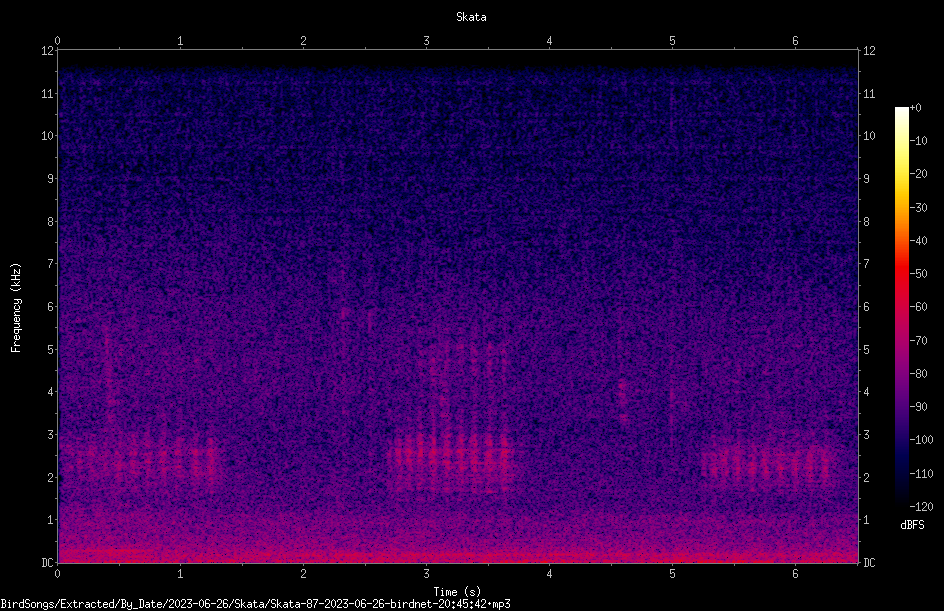Click the bottom time axis '4' label
This screenshot has height=611, width=944.
pyautogui.click(x=549, y=574)
